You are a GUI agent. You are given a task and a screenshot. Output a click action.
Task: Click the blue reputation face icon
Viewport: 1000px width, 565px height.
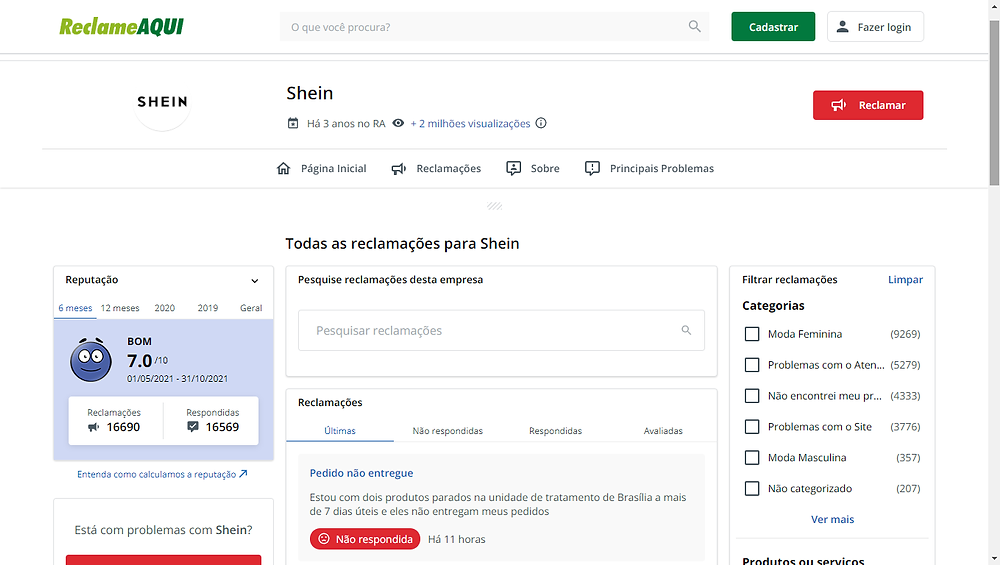(x=91, y=360)
